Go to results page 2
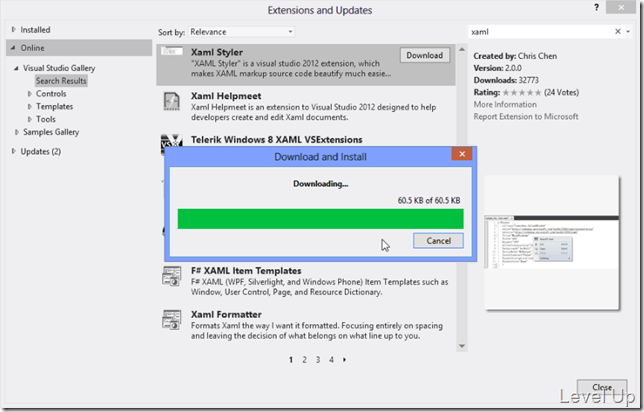 tap(304, 360)
